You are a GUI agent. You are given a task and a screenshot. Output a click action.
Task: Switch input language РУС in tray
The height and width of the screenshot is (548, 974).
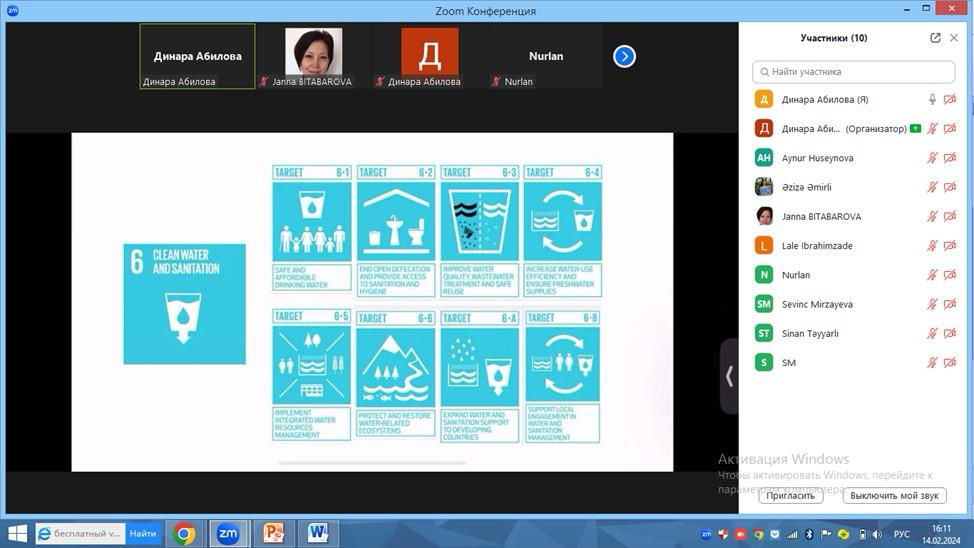click(901, 534)
